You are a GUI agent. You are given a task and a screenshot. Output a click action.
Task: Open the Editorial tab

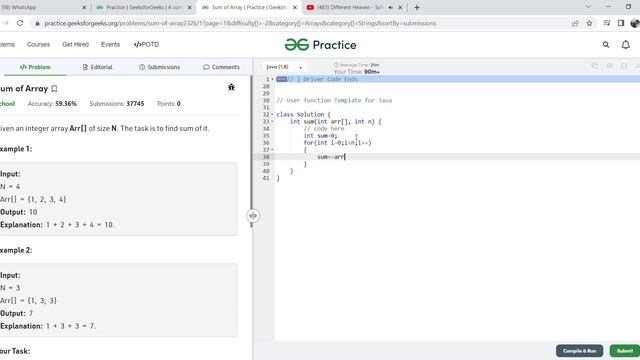98,67
